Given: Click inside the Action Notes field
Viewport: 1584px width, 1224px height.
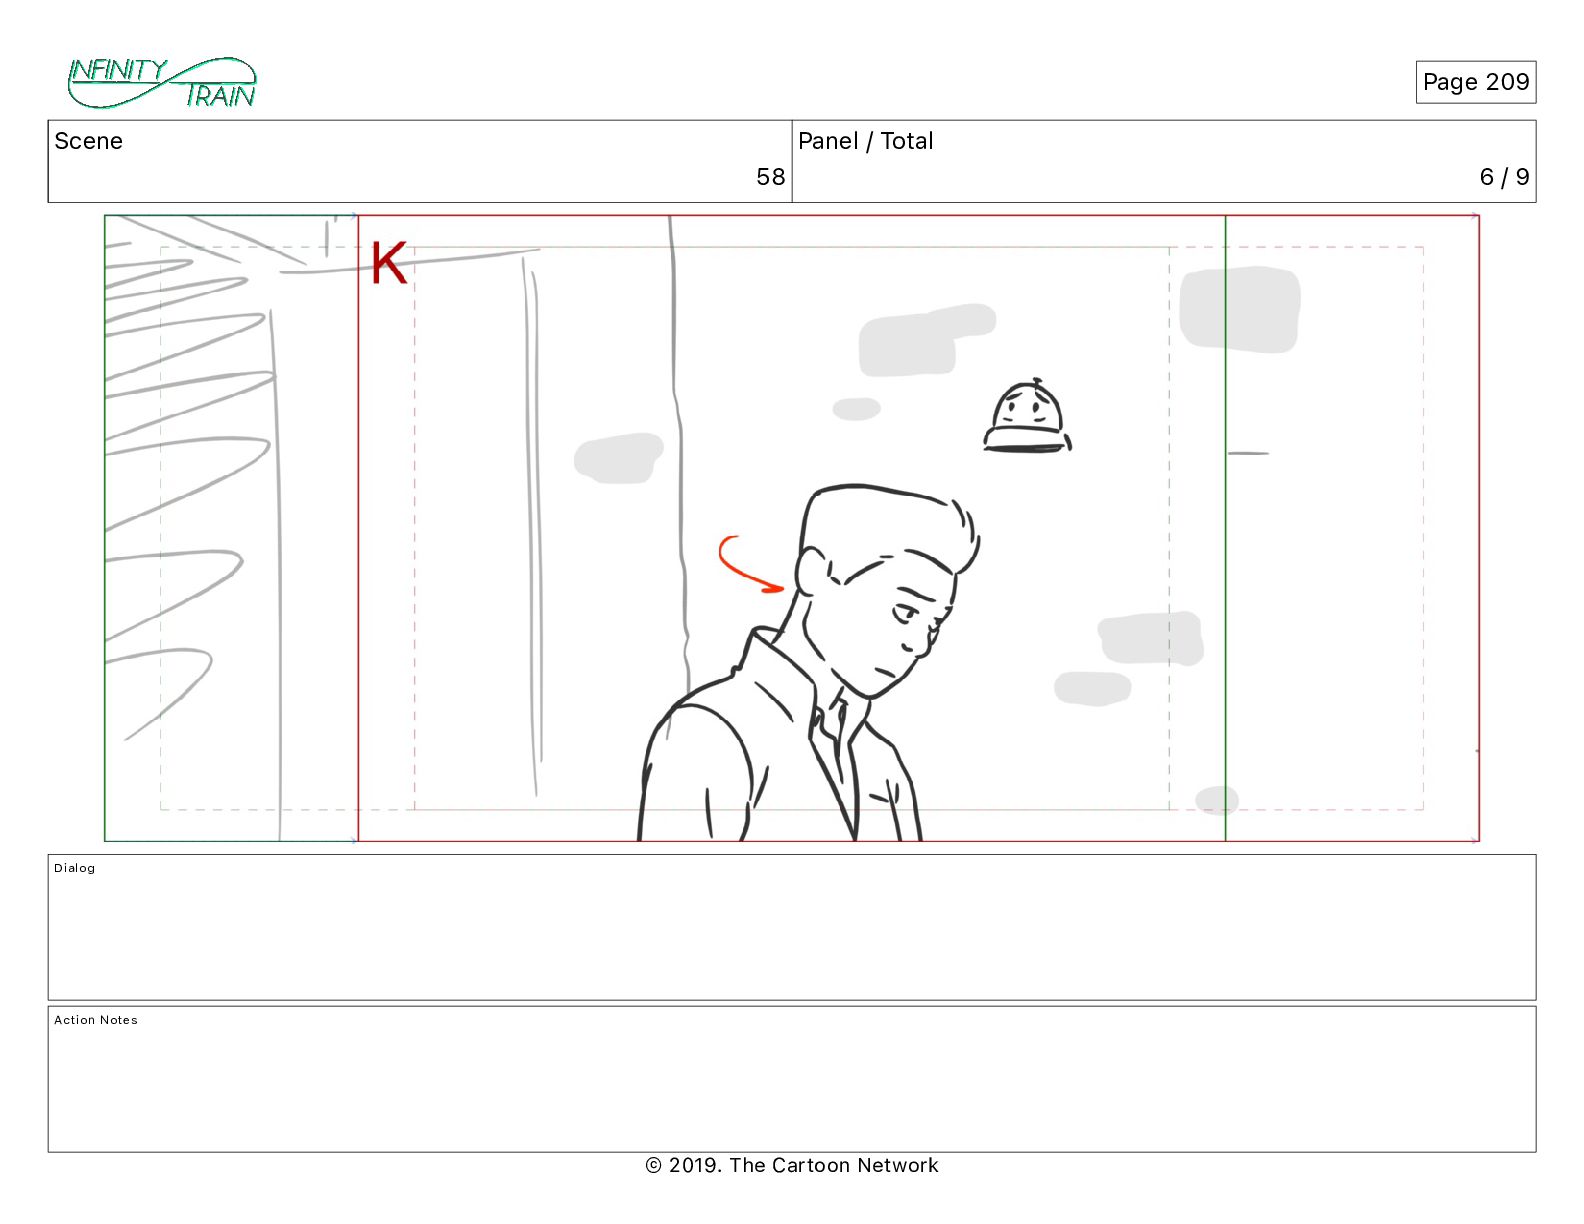Looking at the screenshot, I should [x=792, y=1079].
